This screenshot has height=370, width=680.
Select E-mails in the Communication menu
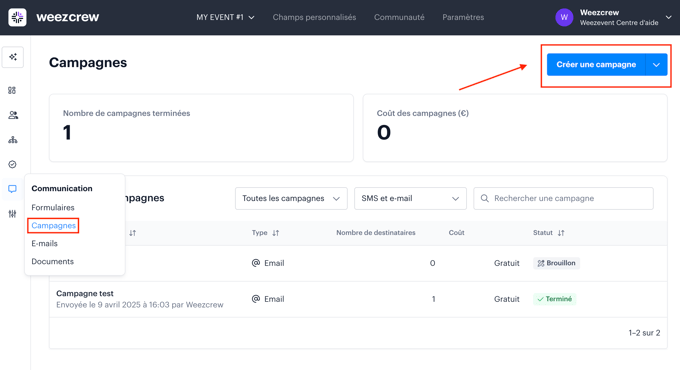tap(44, 243)
